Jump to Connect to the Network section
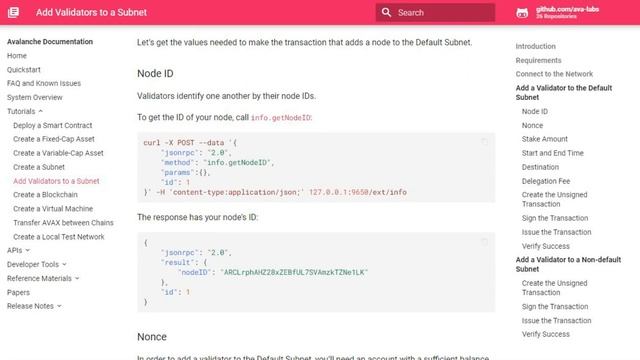640x360 pixels. 554,74
